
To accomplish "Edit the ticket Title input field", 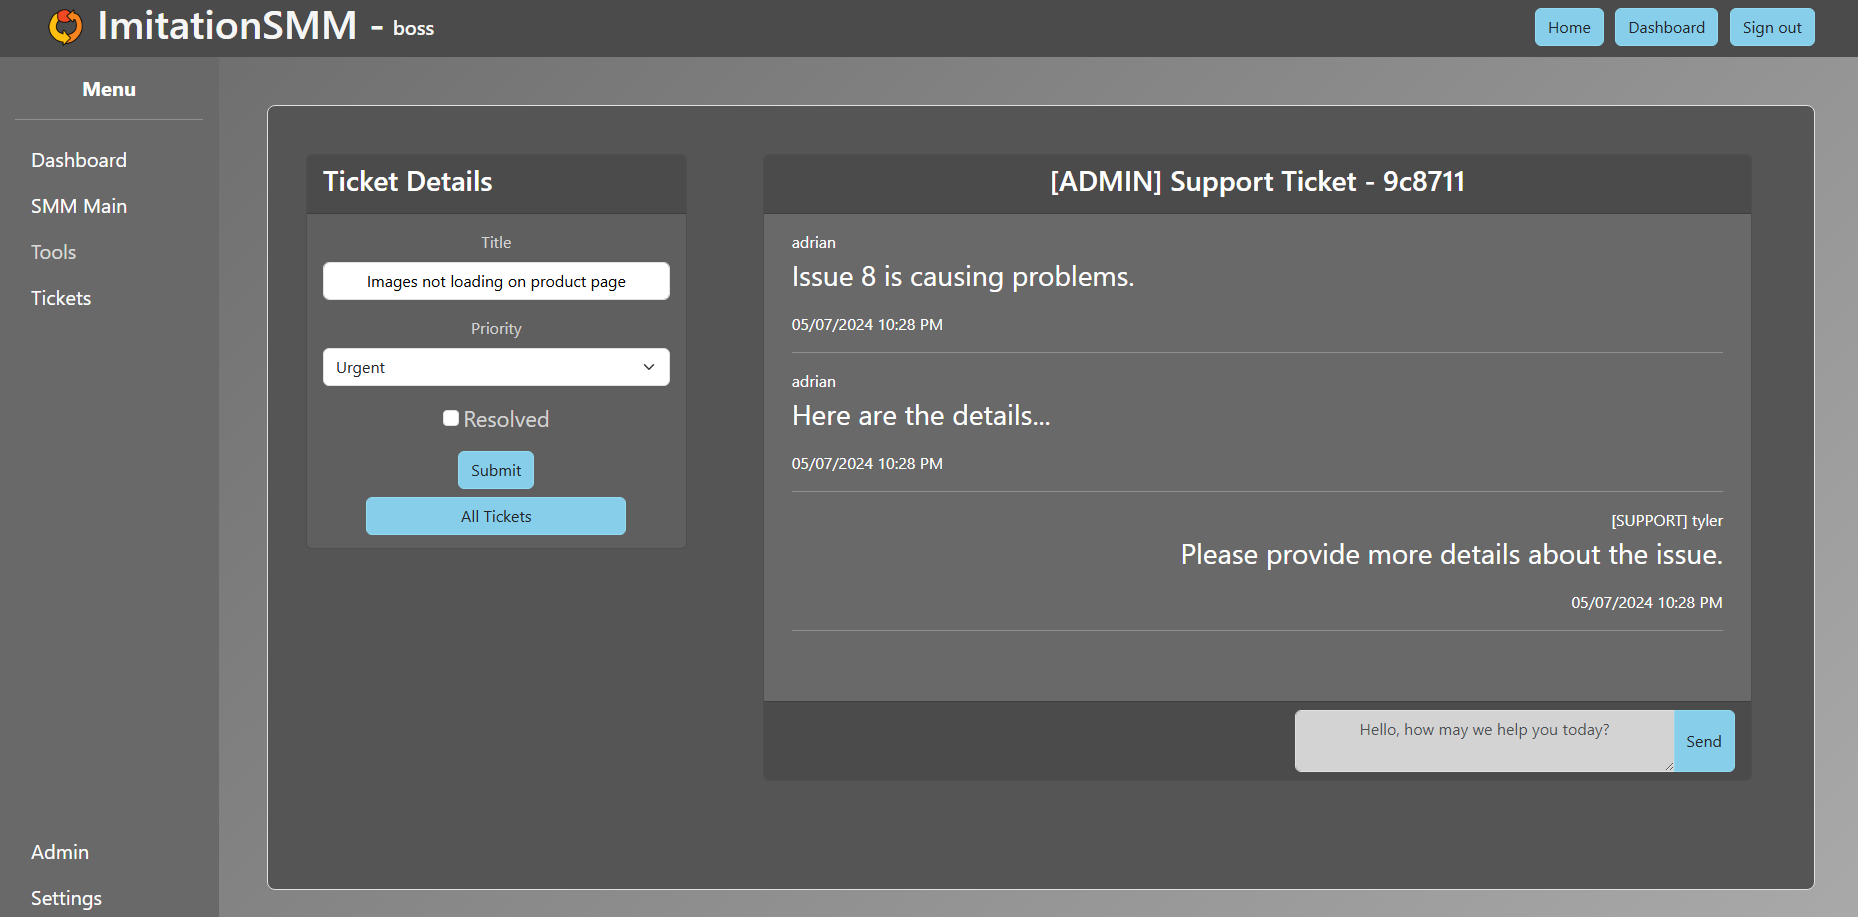I will (496, 281).
